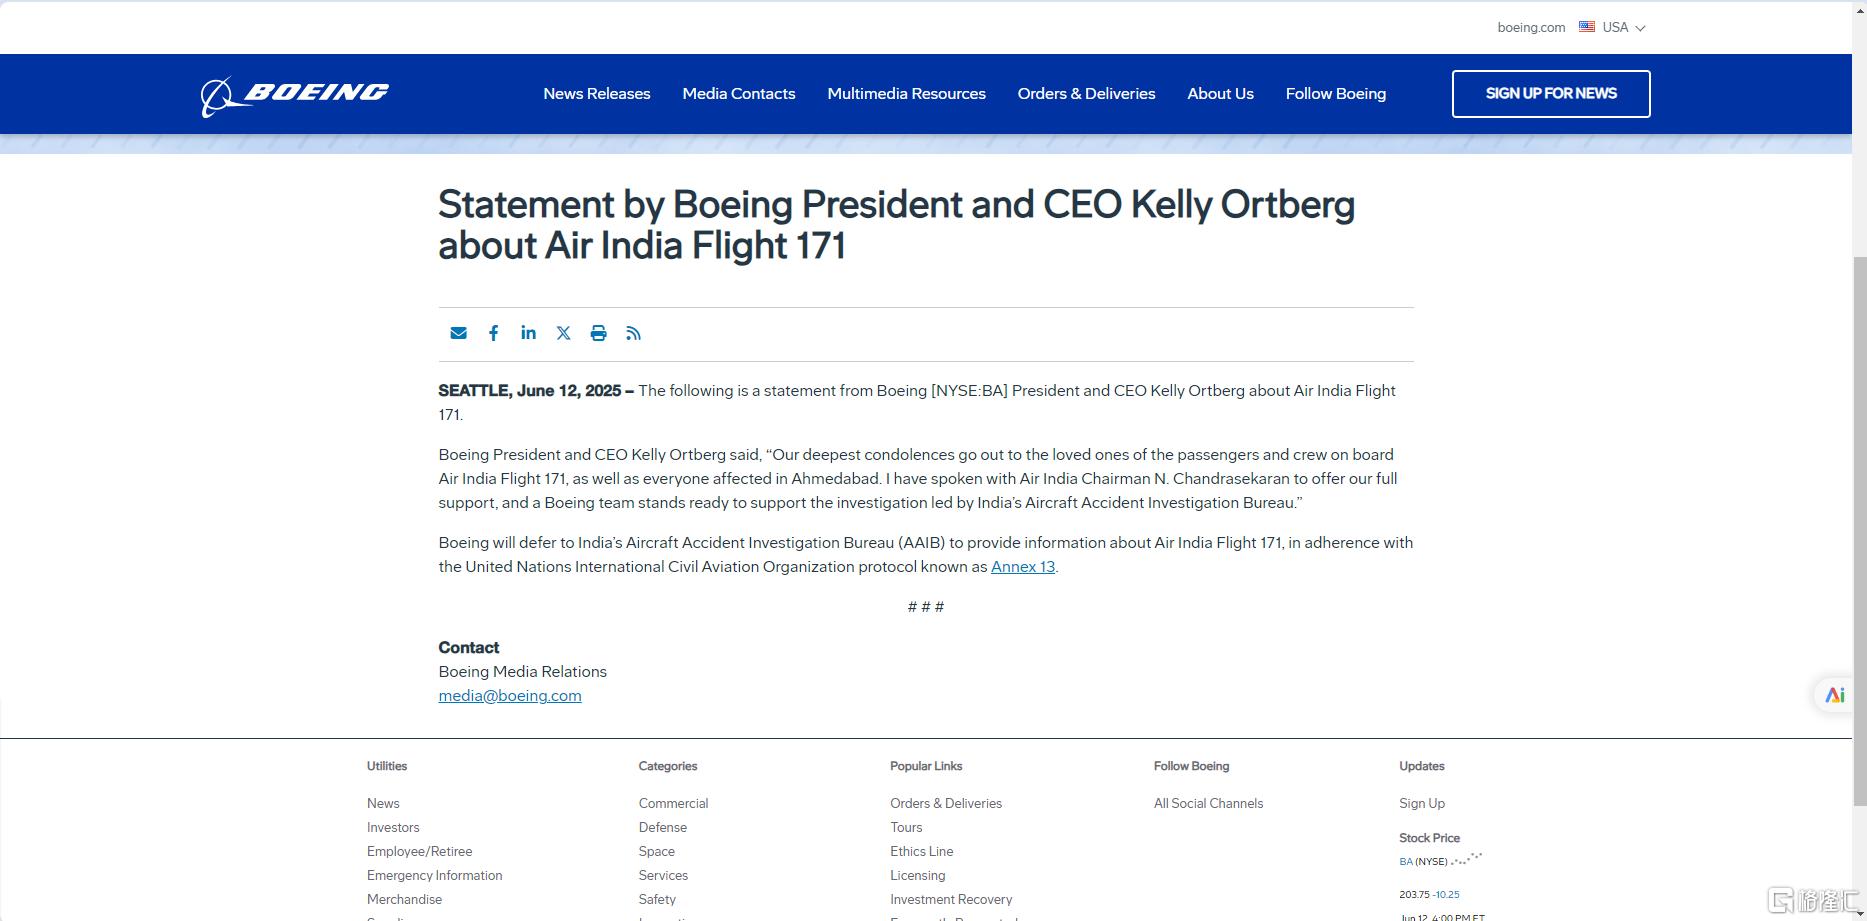
Task: Share article via email envelope icon
Action: coord(458,333)
